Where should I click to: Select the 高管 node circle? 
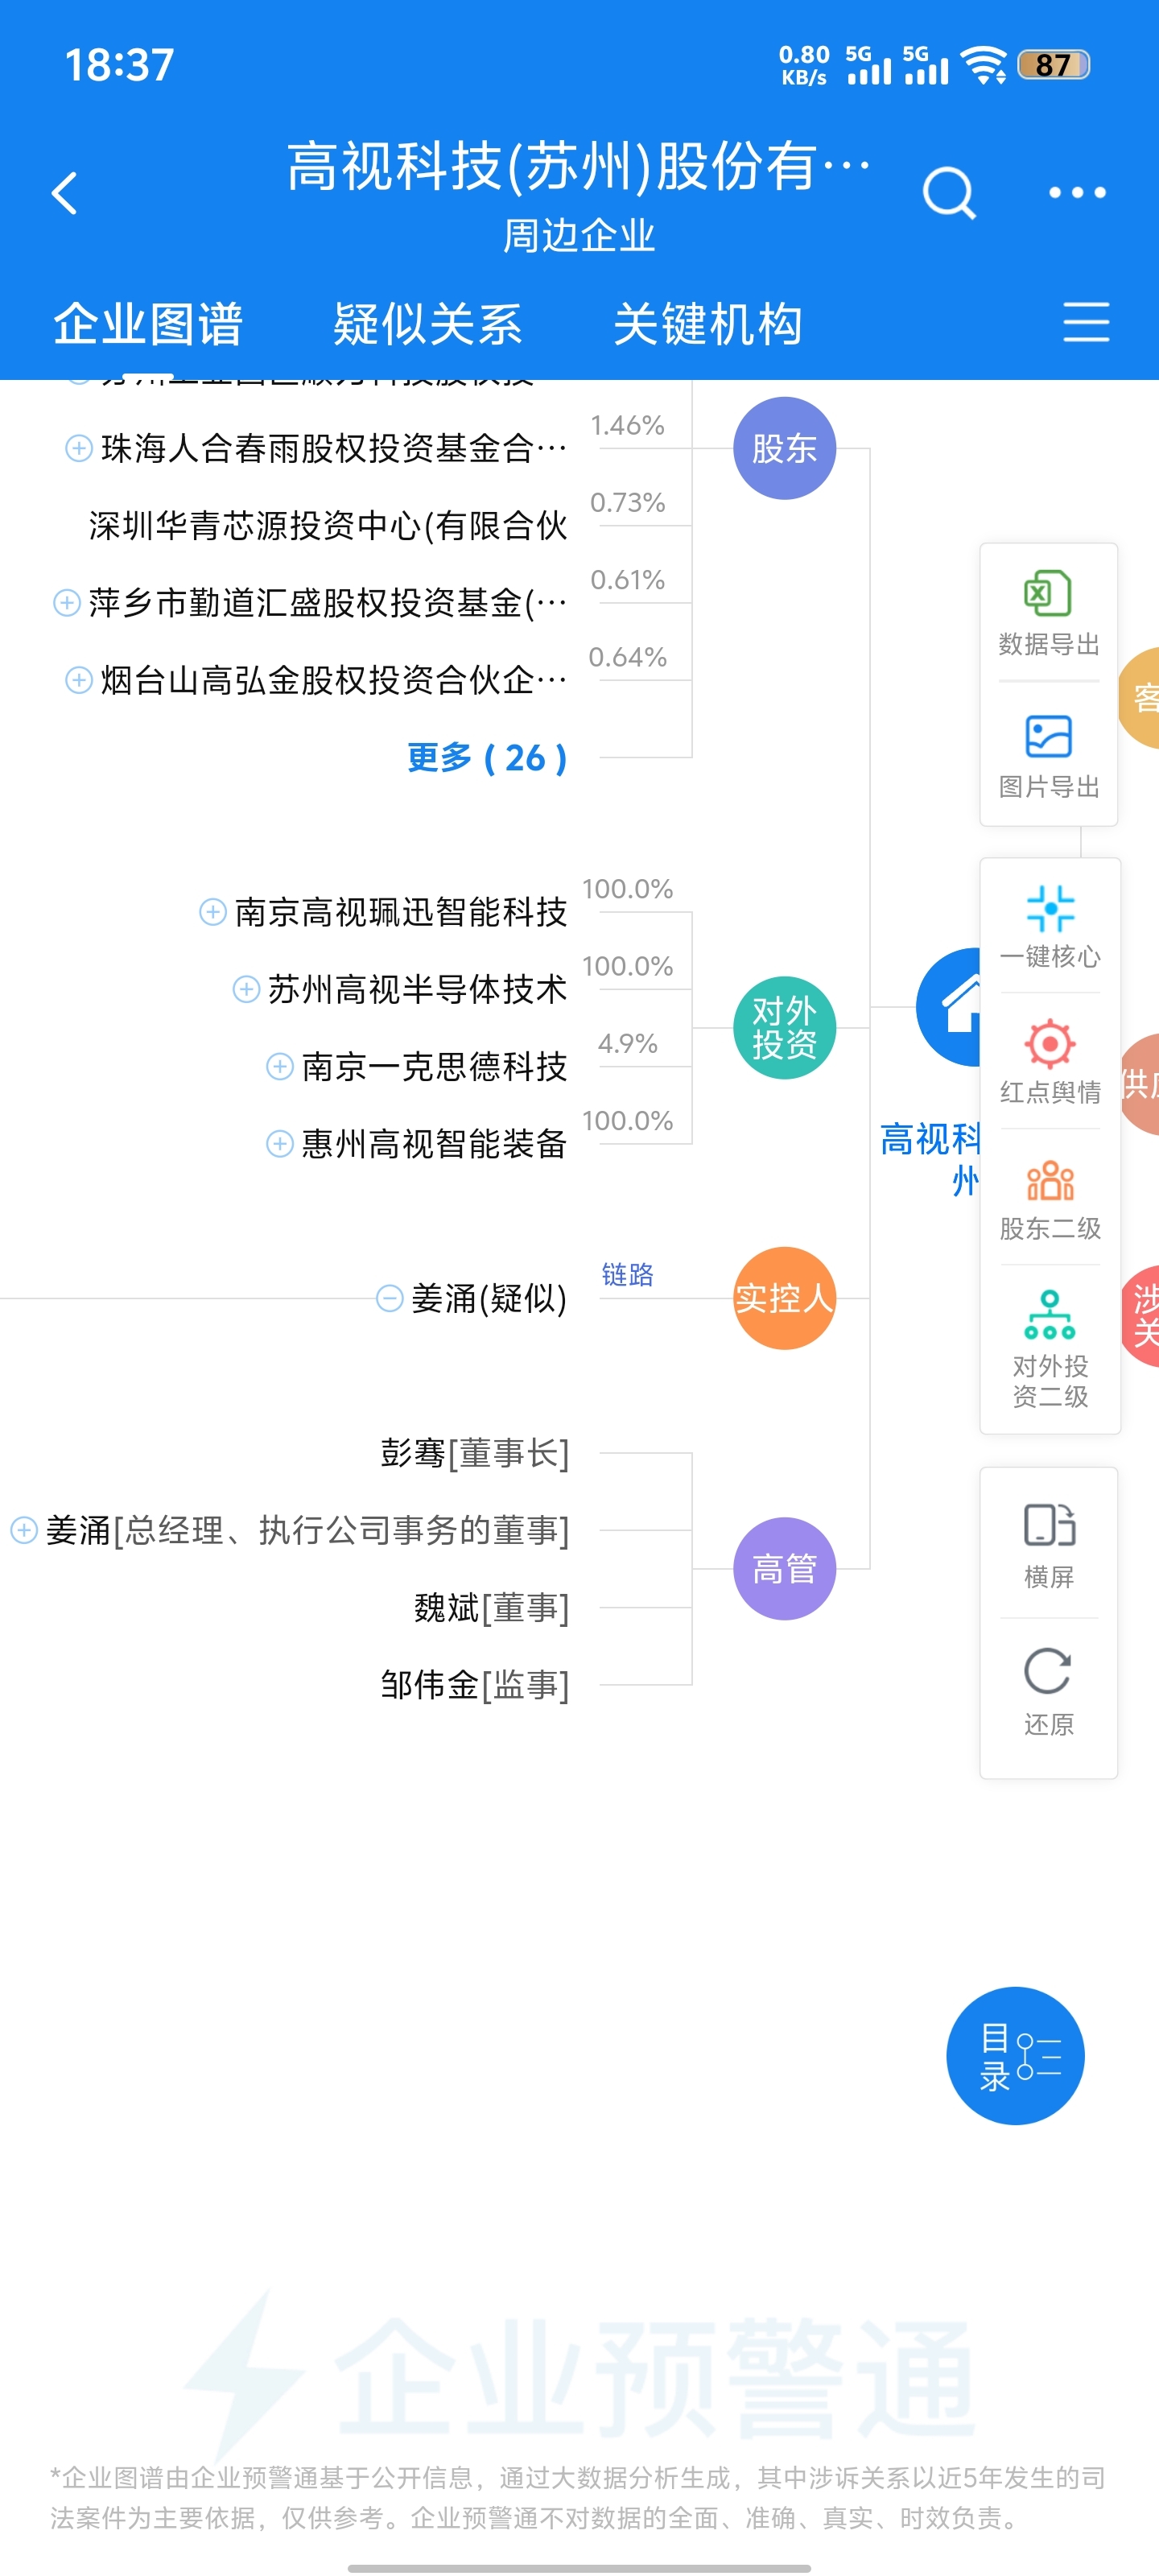coord(784,1568)
